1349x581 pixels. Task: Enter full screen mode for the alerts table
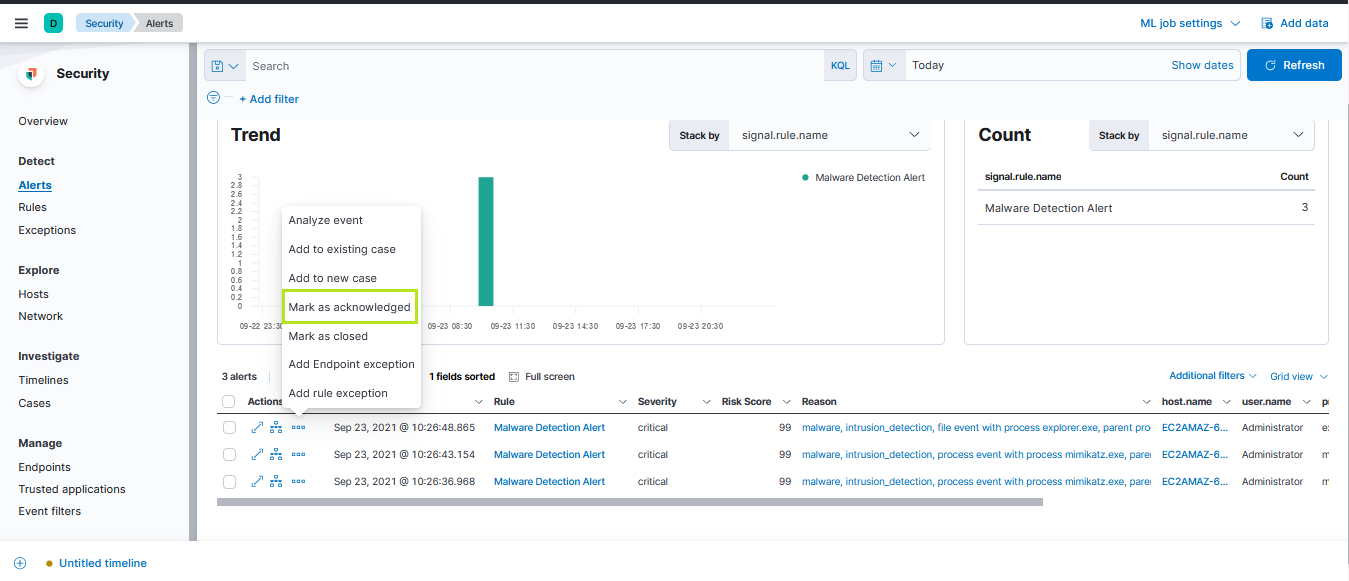pos(541,376)
